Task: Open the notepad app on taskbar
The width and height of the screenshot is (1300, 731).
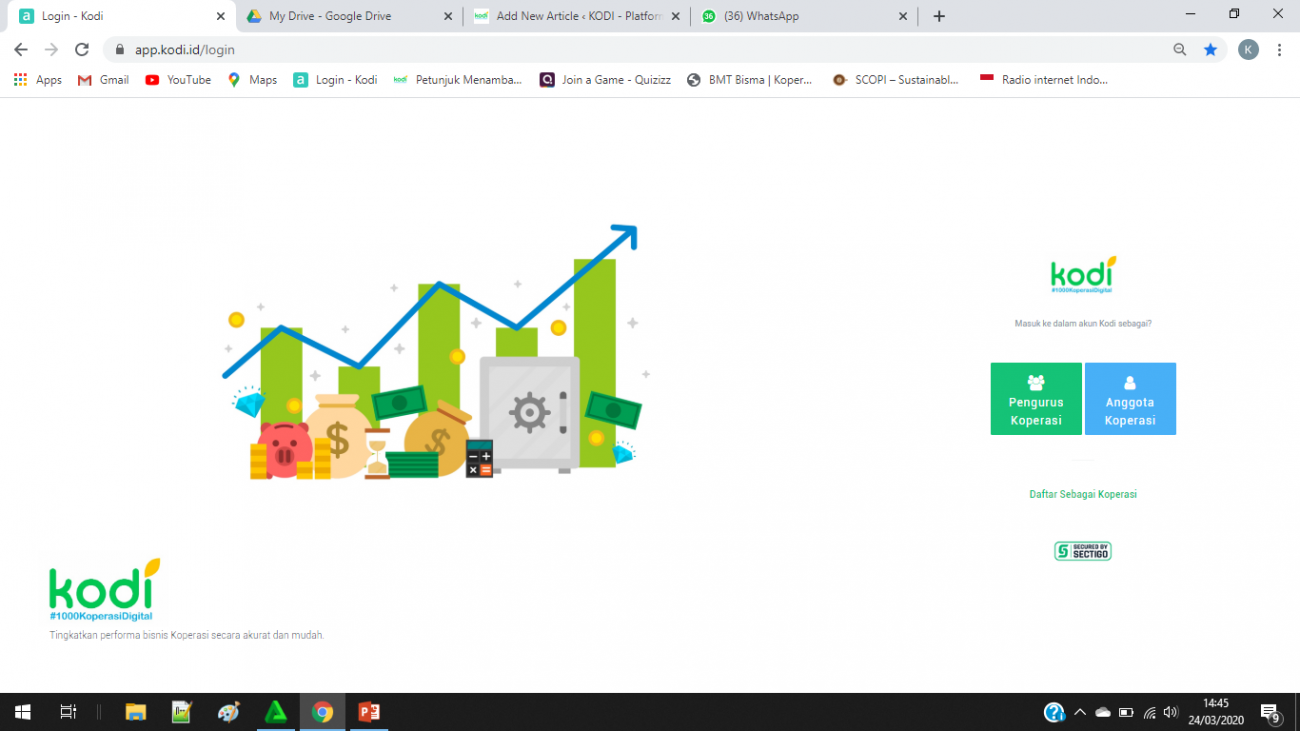Action: pyautogui.click(x=182, y=712)
